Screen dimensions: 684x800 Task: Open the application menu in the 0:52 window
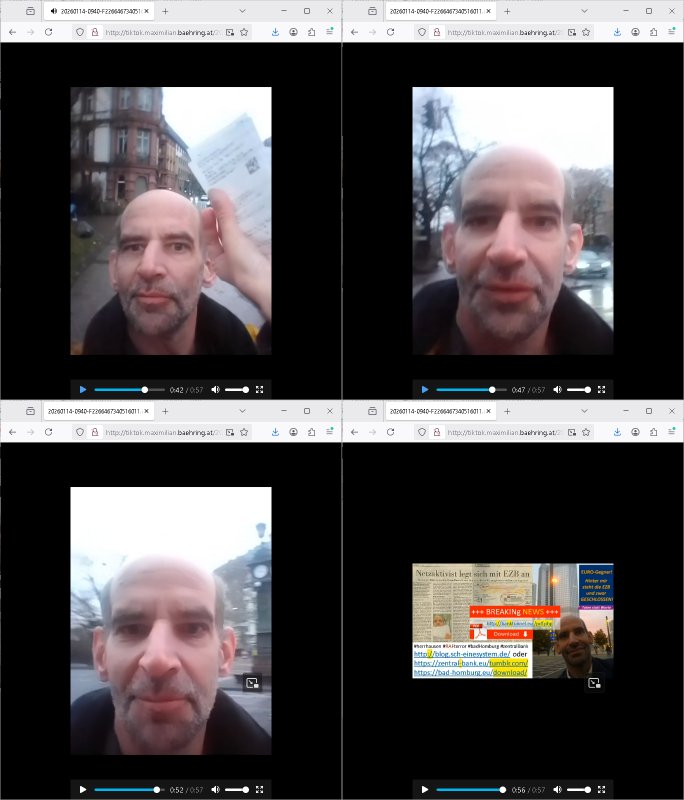pos(329,432)
